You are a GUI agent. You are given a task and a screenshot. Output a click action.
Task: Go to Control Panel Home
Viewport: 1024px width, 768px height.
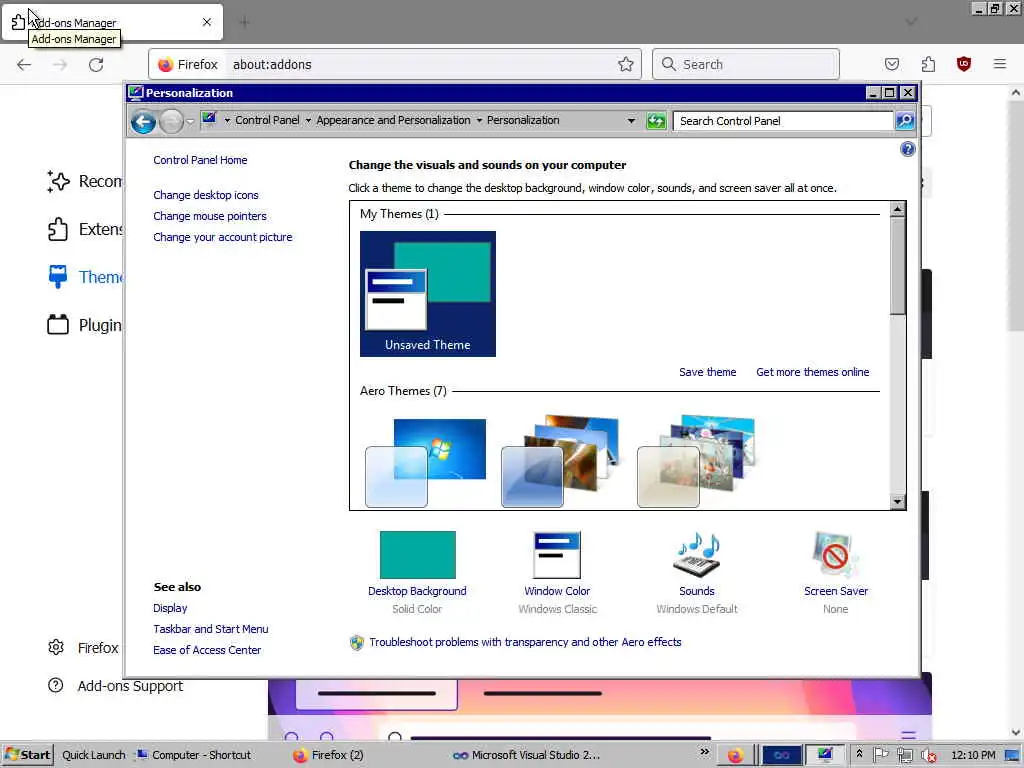coord(200,160)
